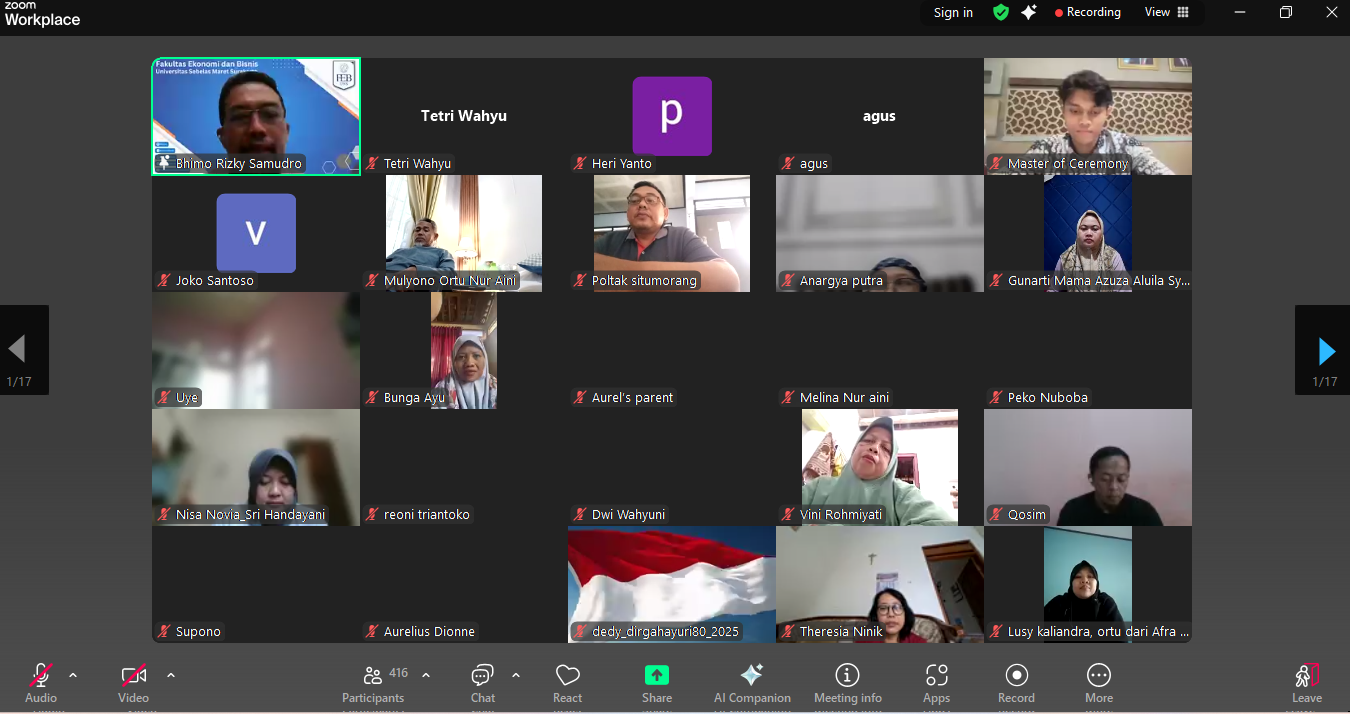The image size is (1350, 714).
Task: Select the dedy_dirgahayuri80_2025 flag tile
Action: coord(672,584)
